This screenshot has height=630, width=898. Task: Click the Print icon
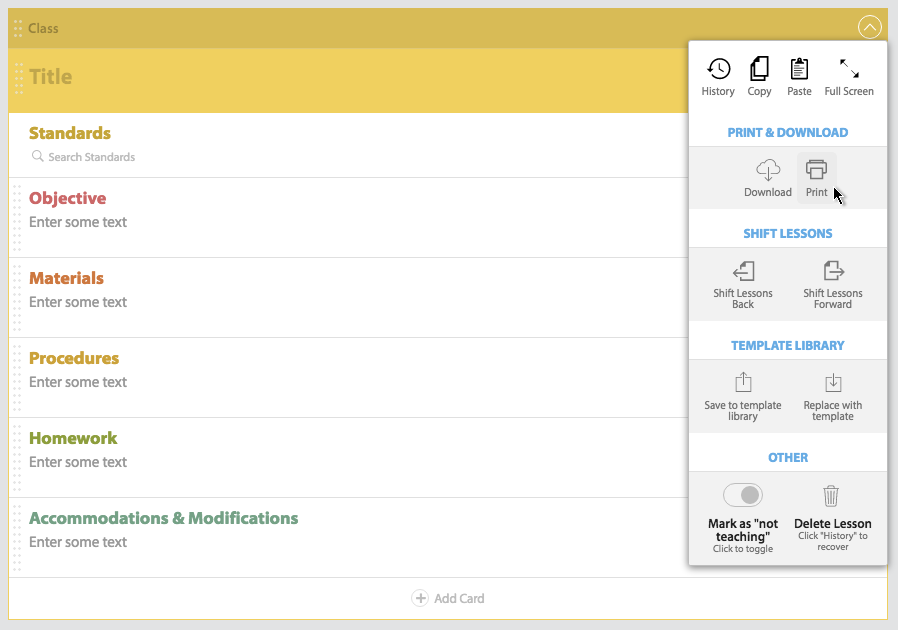pyautogui.click(x=816, y=170)
